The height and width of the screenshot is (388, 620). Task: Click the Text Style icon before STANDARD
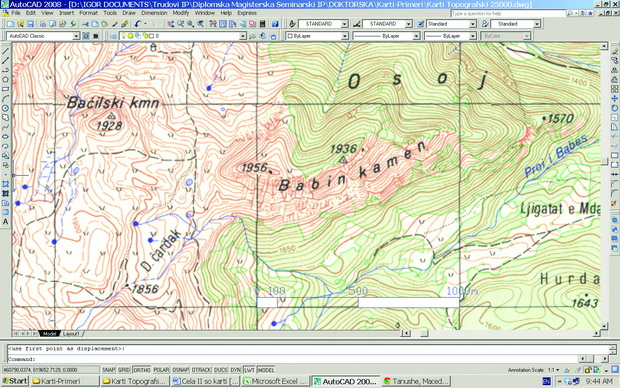pyautogui.click(x=292, y=24)
